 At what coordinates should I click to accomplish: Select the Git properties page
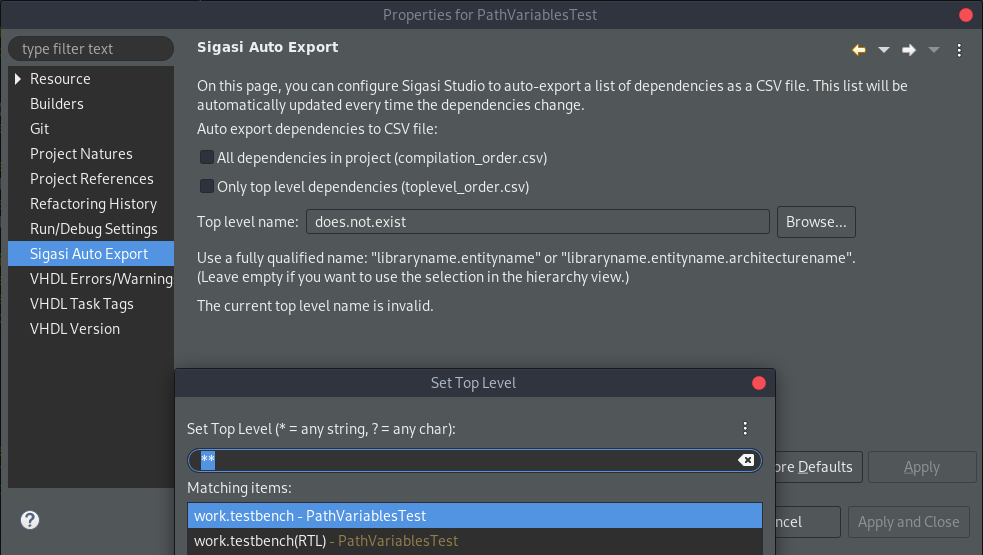tap(39, 129)
